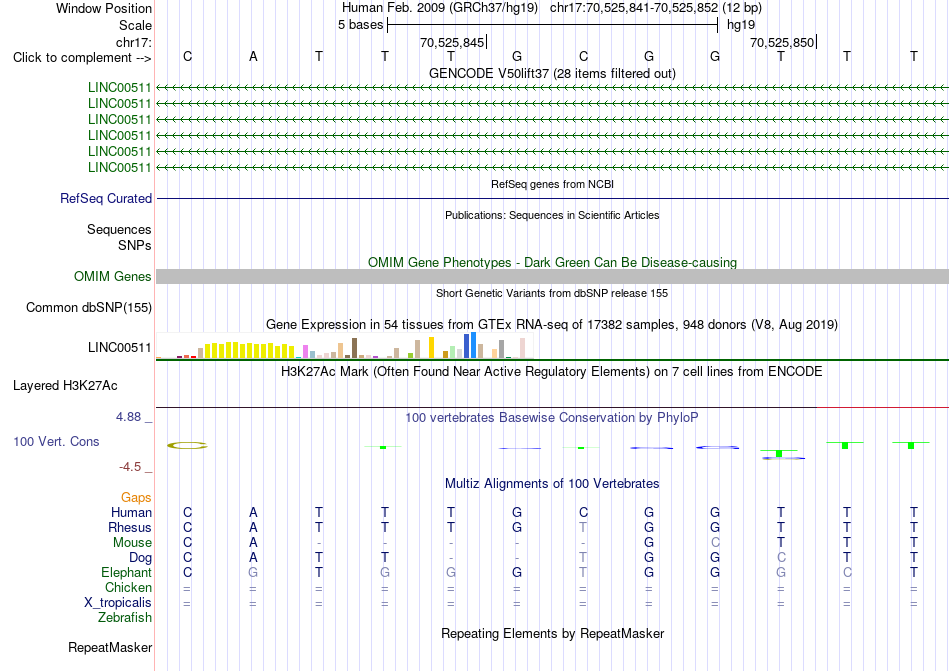950x671 pixels.
Task: Click the -4.5 PhyloP lower scale value
Action: (x=130, y=467)
